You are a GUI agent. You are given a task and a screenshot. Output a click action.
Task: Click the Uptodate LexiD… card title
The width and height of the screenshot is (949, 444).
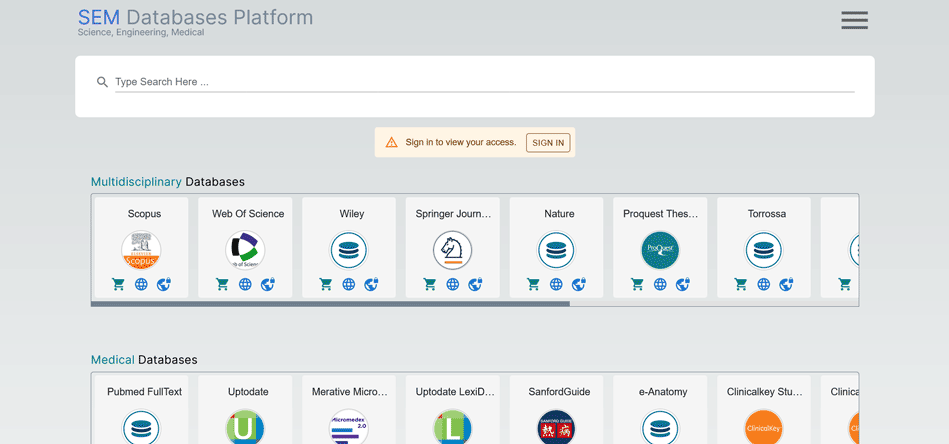tap(455, 392)
